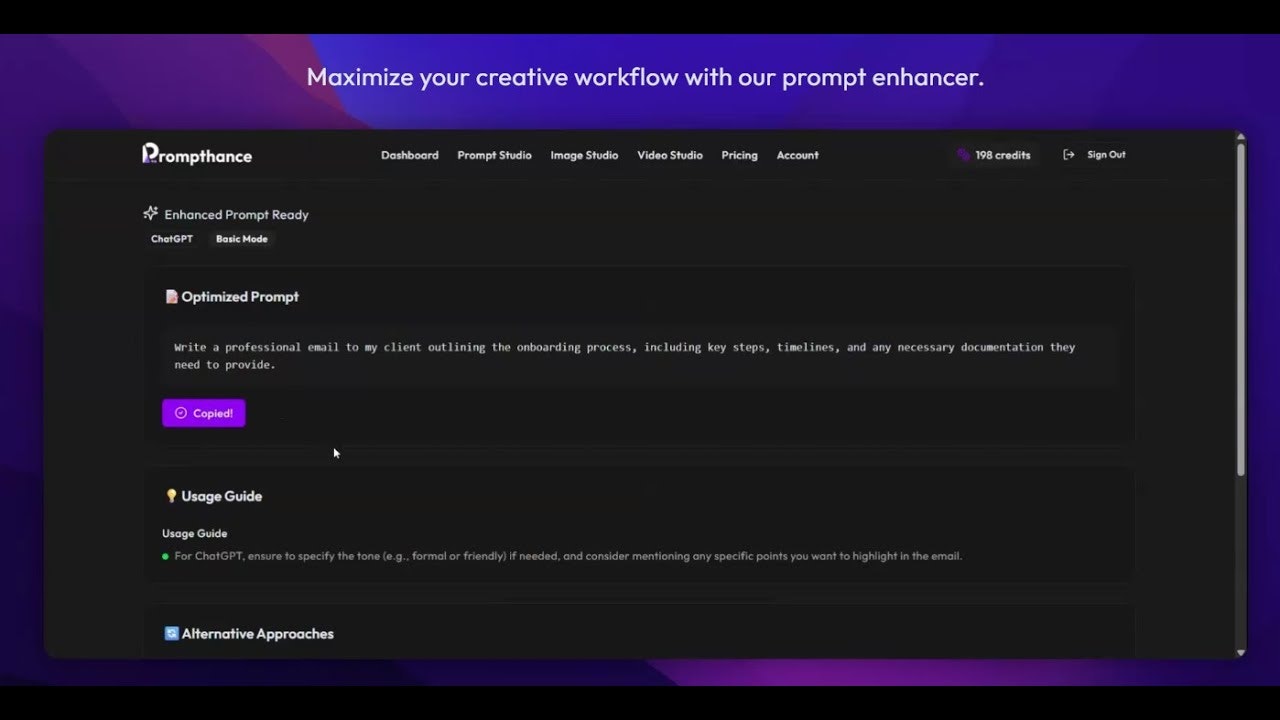Open Image Studio
Viewport: 1280px width, 720px height.
[x=584, y=155]
